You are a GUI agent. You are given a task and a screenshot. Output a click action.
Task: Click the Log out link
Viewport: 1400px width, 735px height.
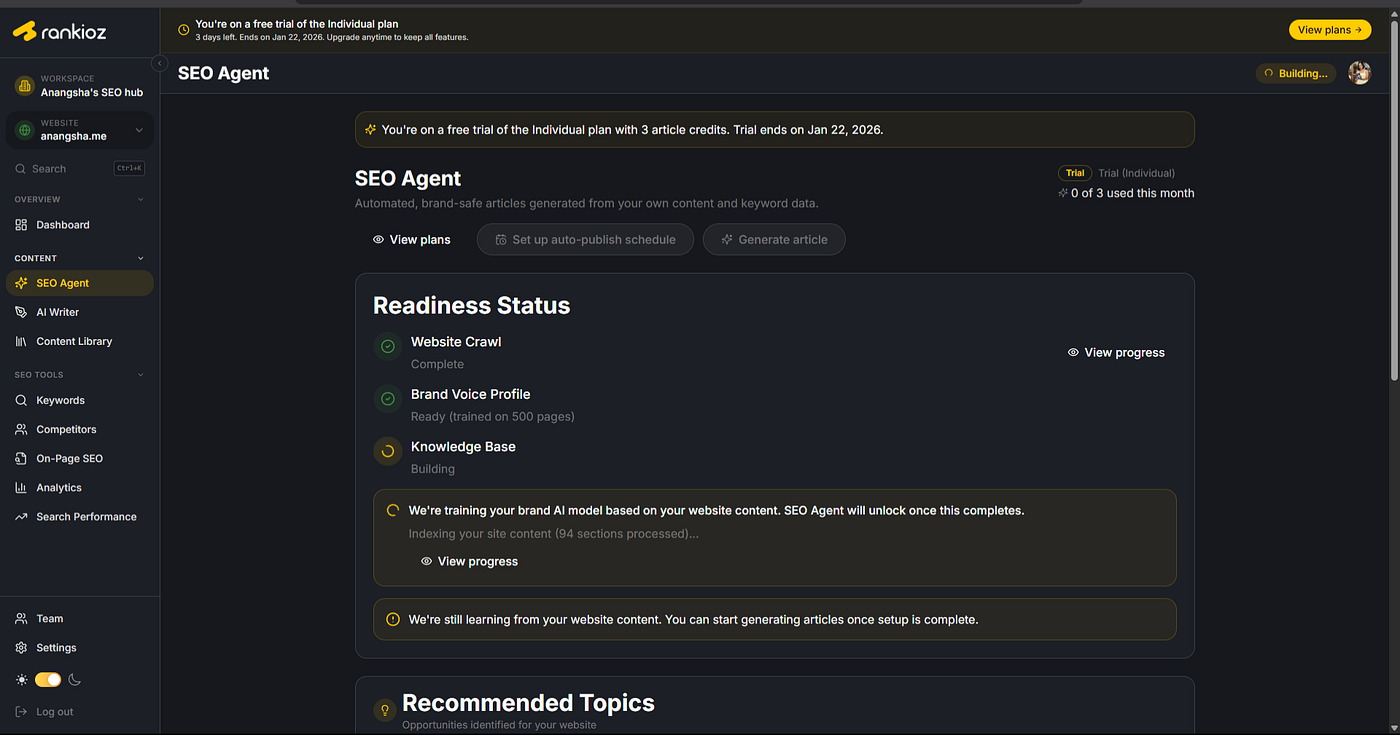[x=54, y=712]
